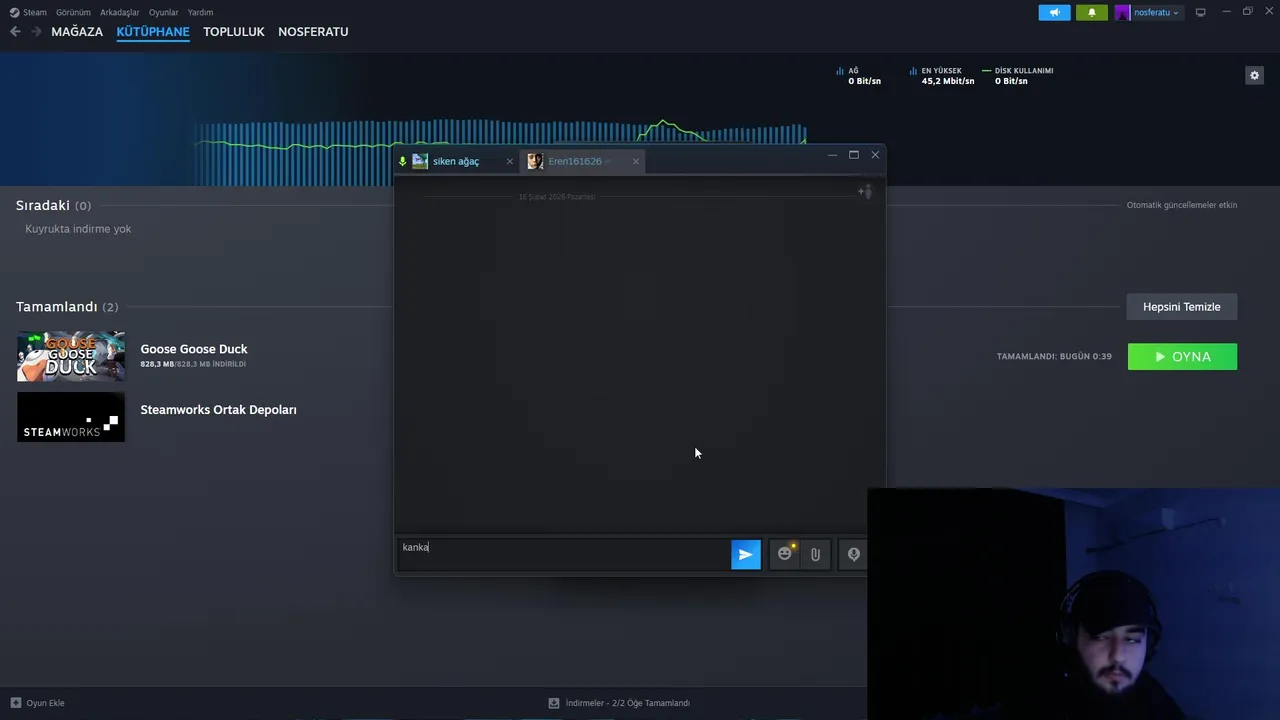Click siken ağaç avatar in chat tab
The height and width of the screenshot is (720, 1280).
point(420,161)
